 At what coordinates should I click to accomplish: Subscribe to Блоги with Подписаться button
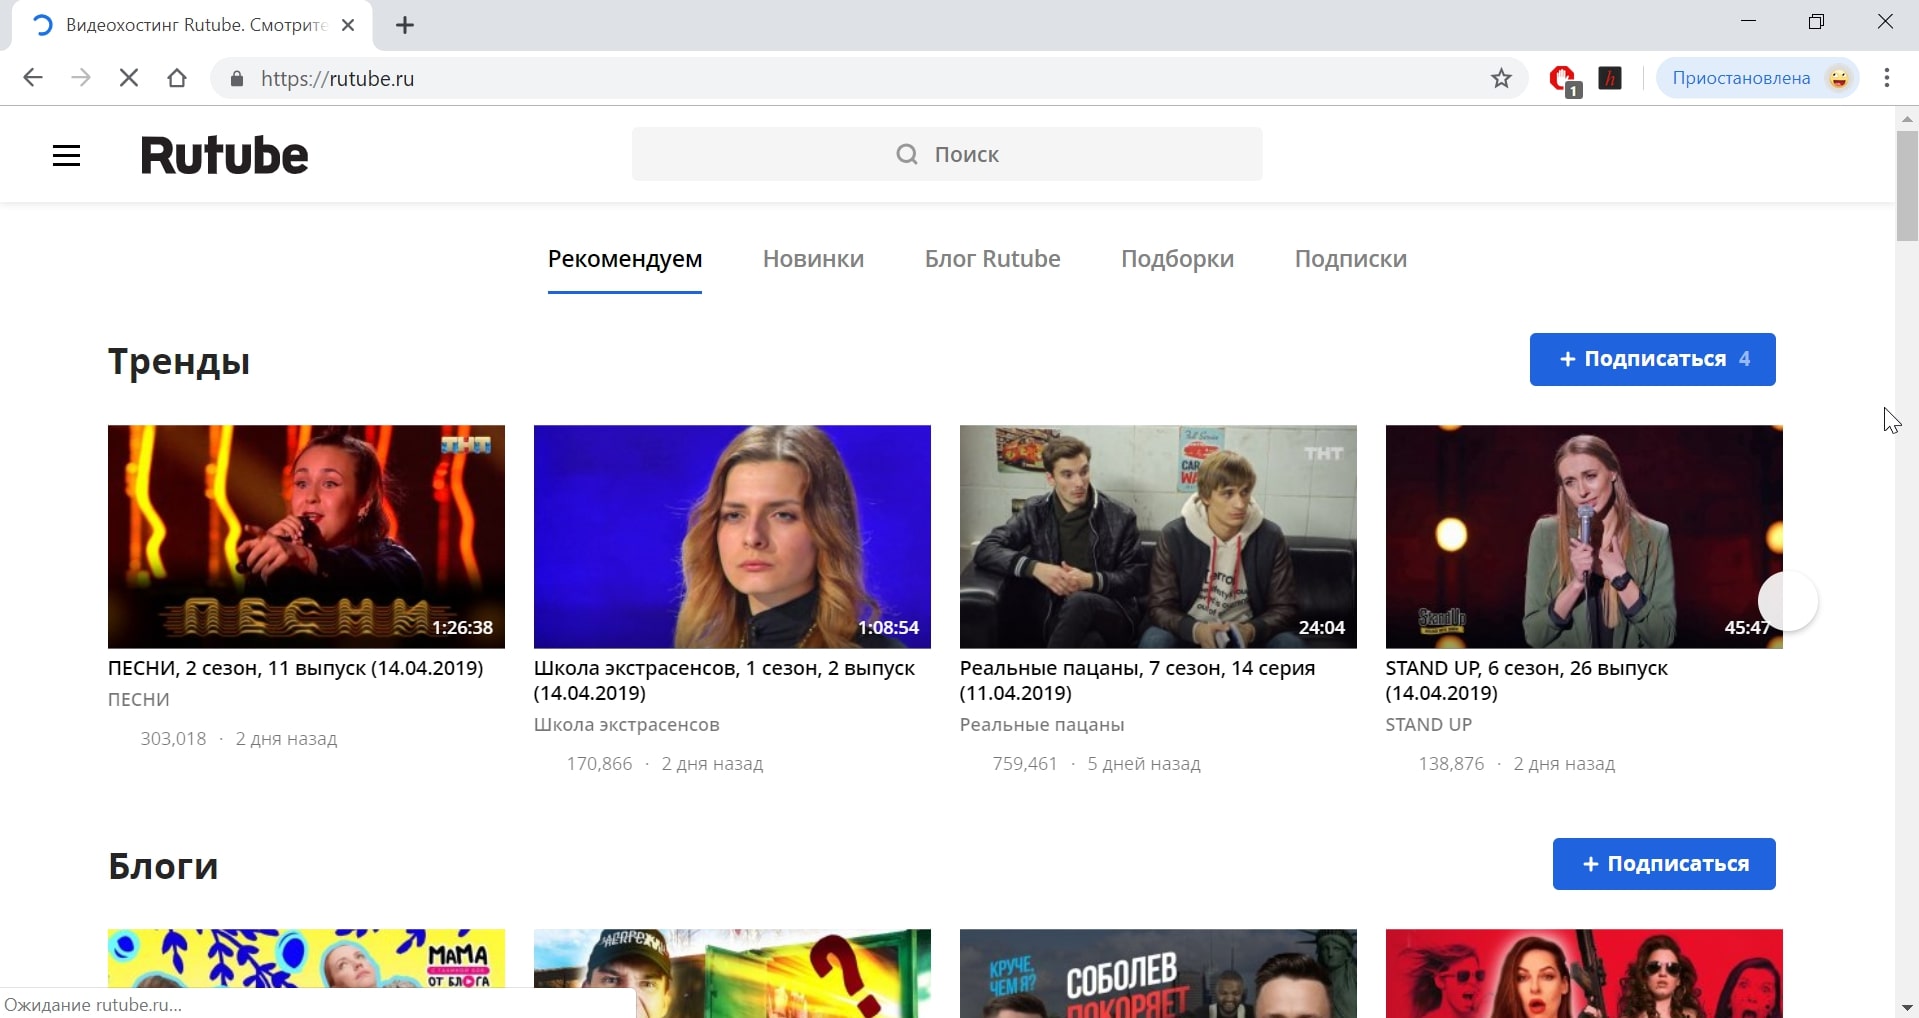(x=1664, y=864)
